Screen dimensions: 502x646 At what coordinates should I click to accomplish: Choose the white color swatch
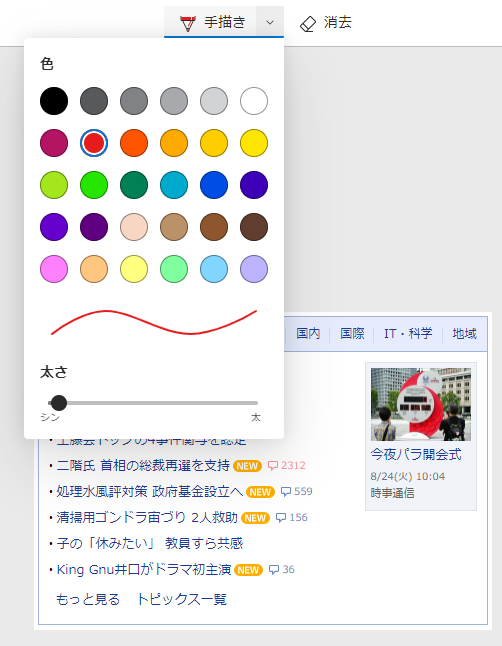pyautogui.click(x=254, y=101)
